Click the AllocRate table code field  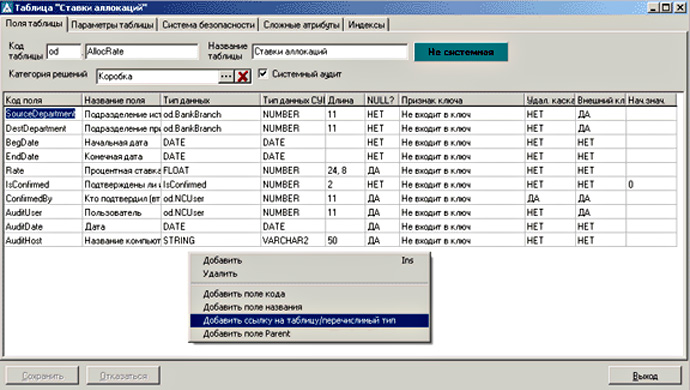pos(142,52)
